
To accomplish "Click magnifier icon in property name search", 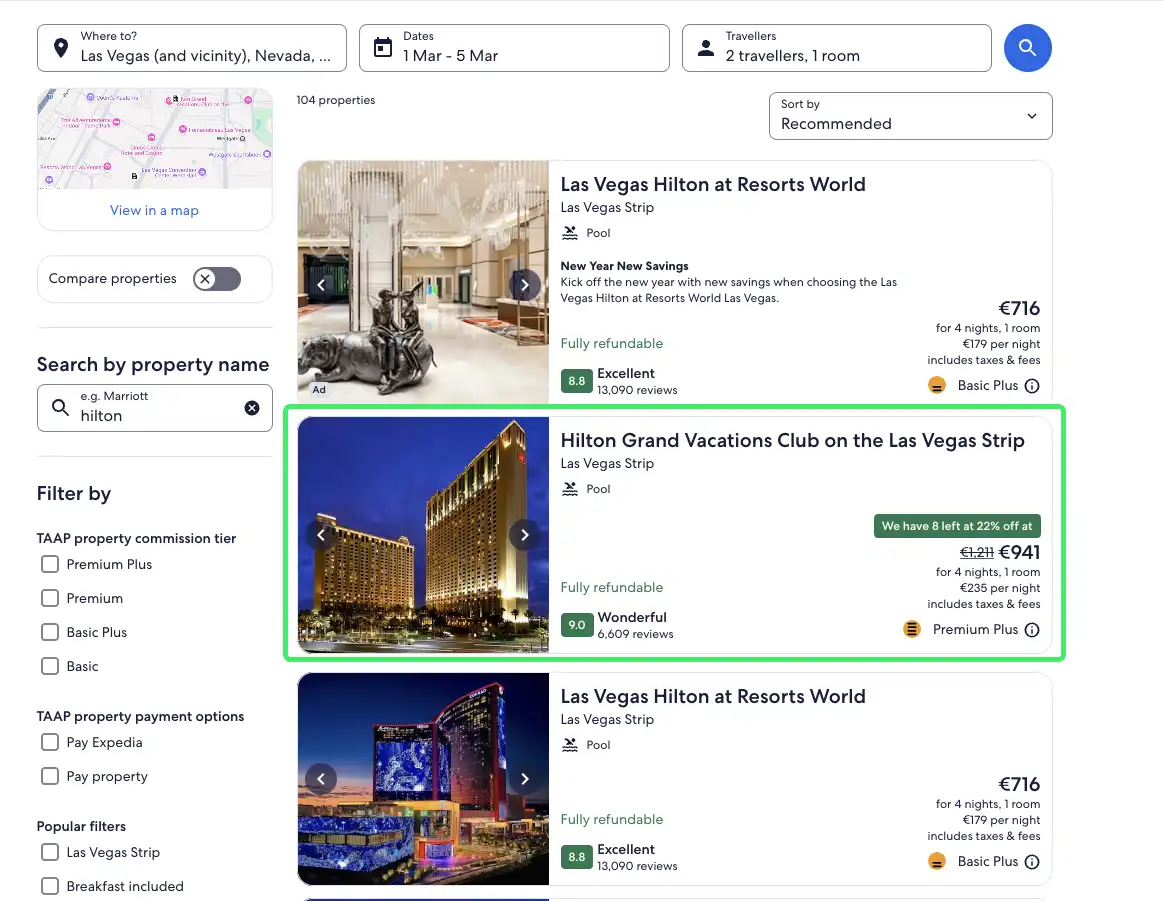I will (x=60, y=407).
